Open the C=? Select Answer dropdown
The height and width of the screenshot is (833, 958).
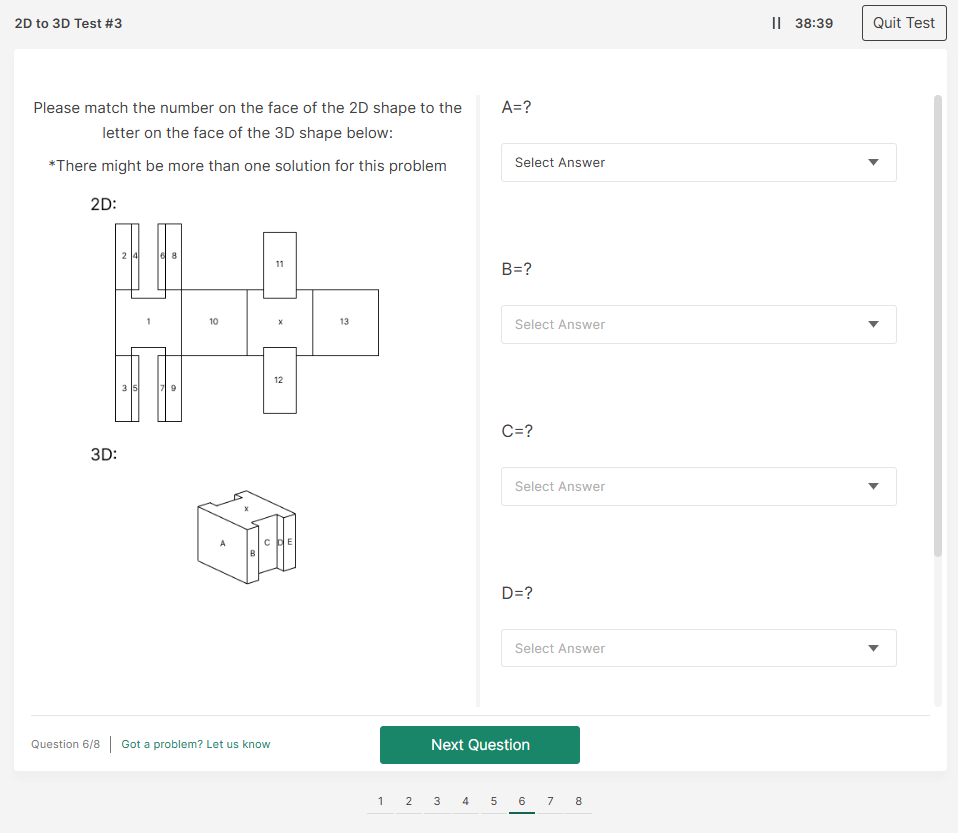(698, 487)
